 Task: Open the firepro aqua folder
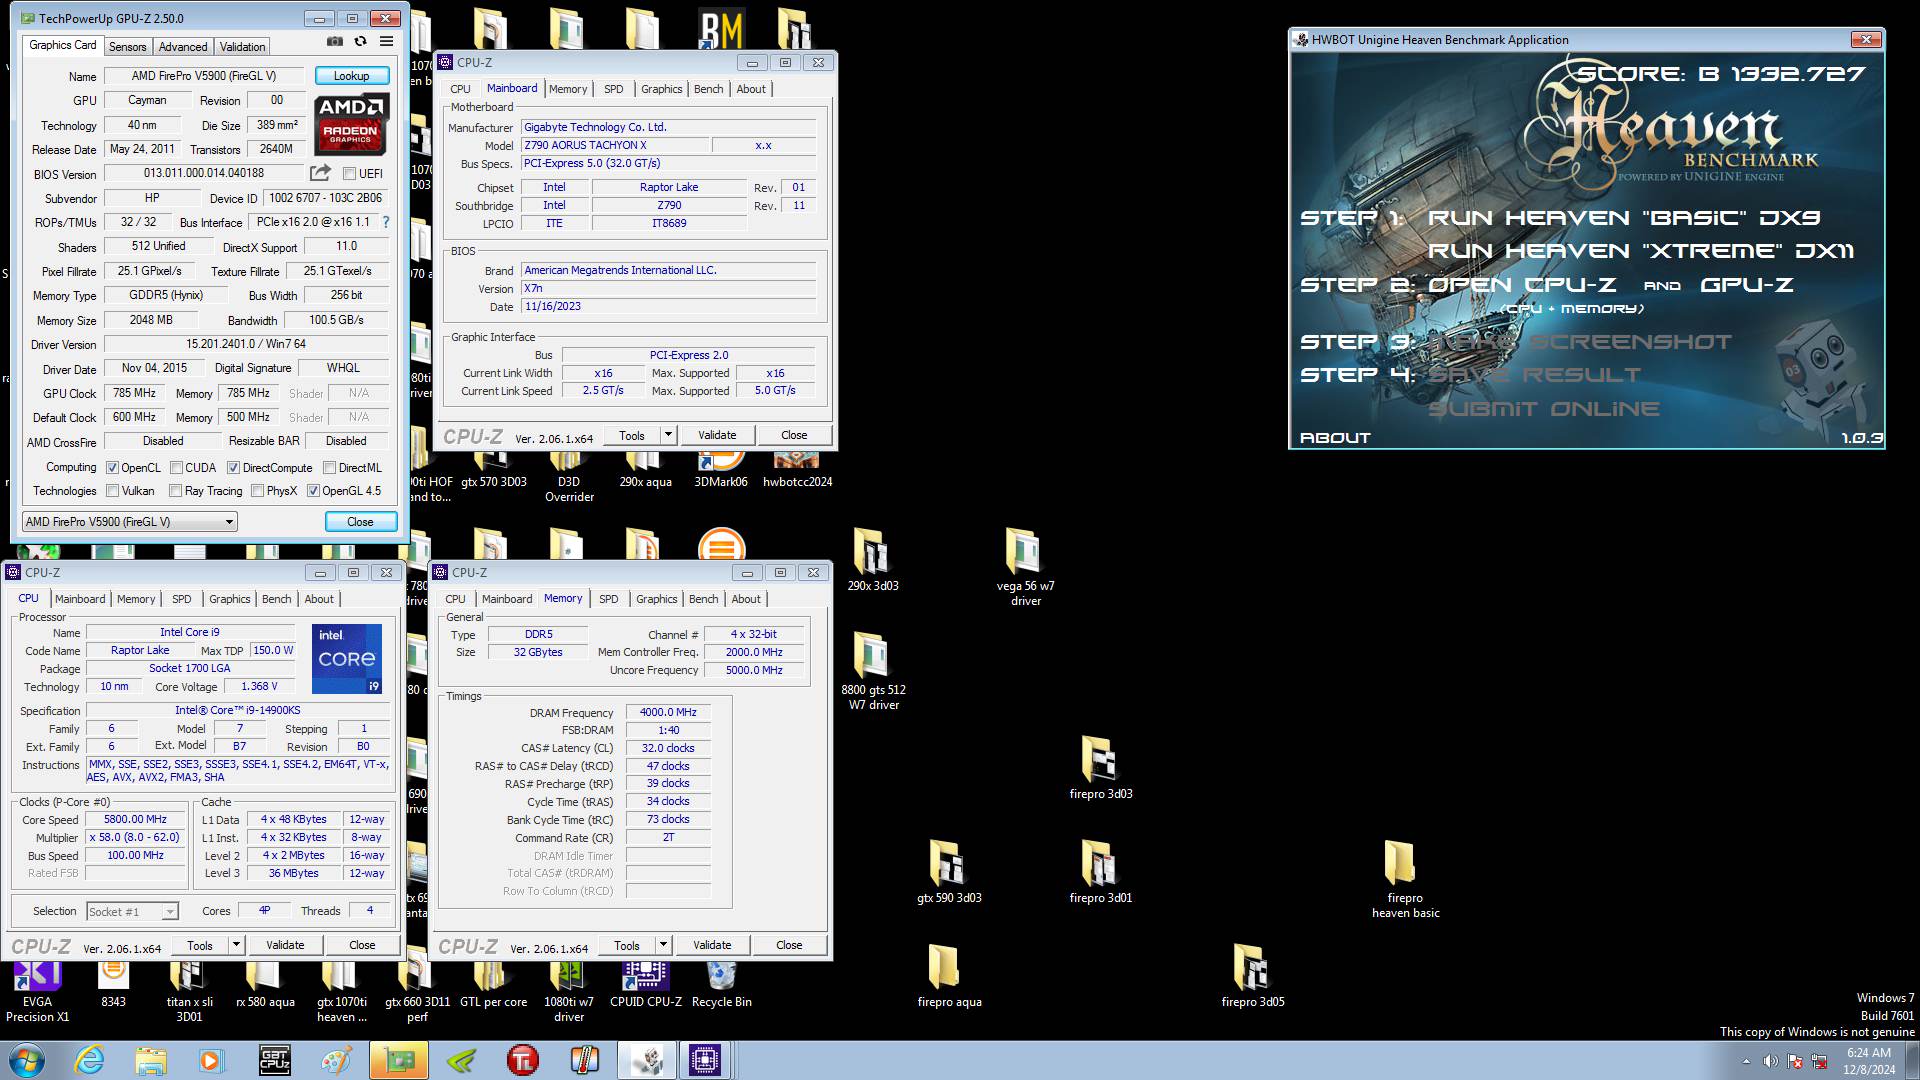click(948, 976)
